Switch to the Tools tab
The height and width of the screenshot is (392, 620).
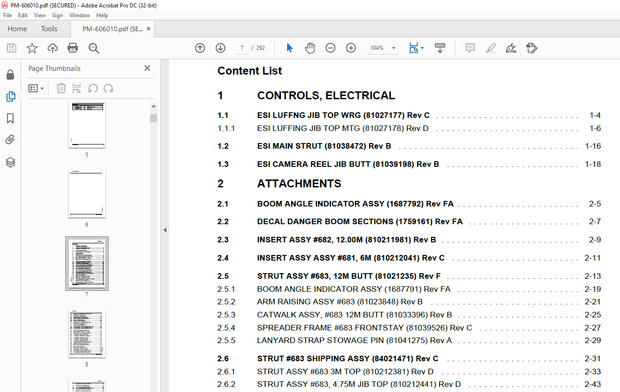pos(49,29)
